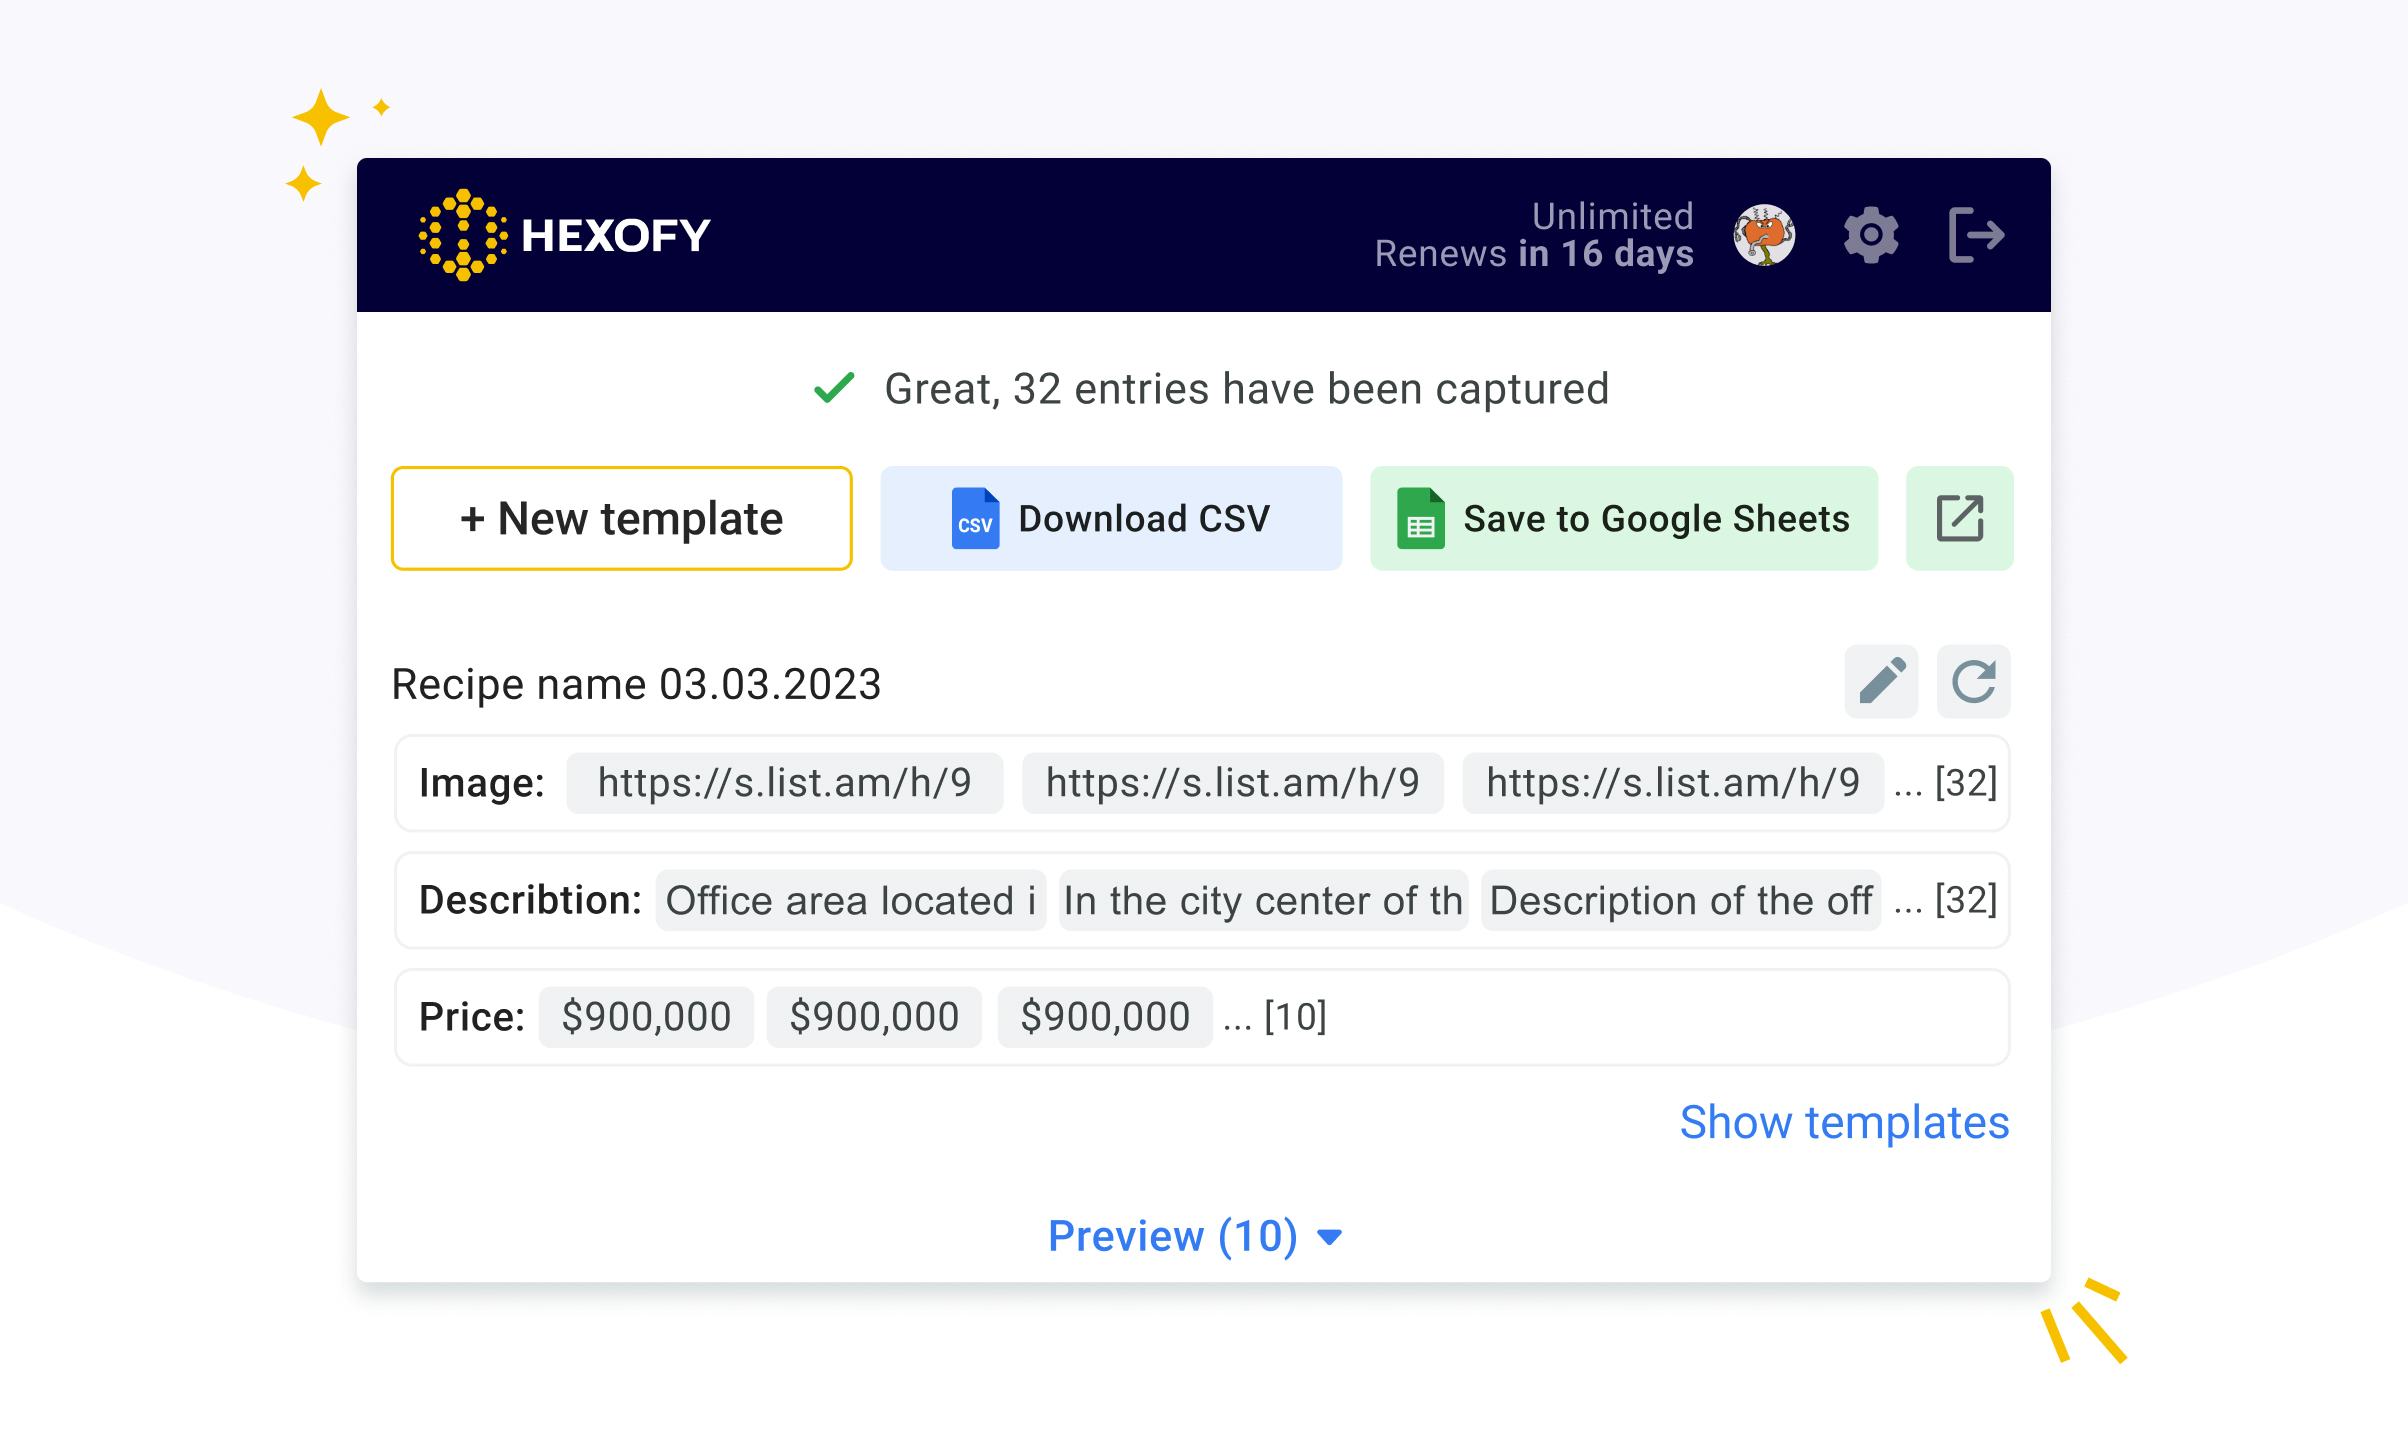
Task: Click the Download CSV button
Action: pyautogui.click(x=1110, y=518)
